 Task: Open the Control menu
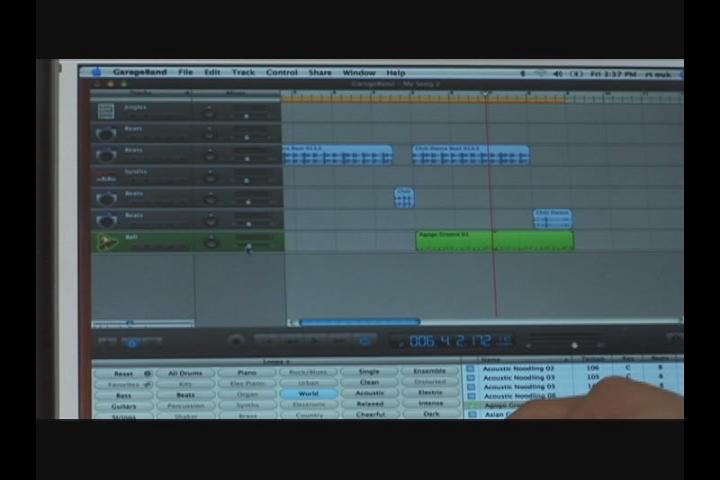281,72
